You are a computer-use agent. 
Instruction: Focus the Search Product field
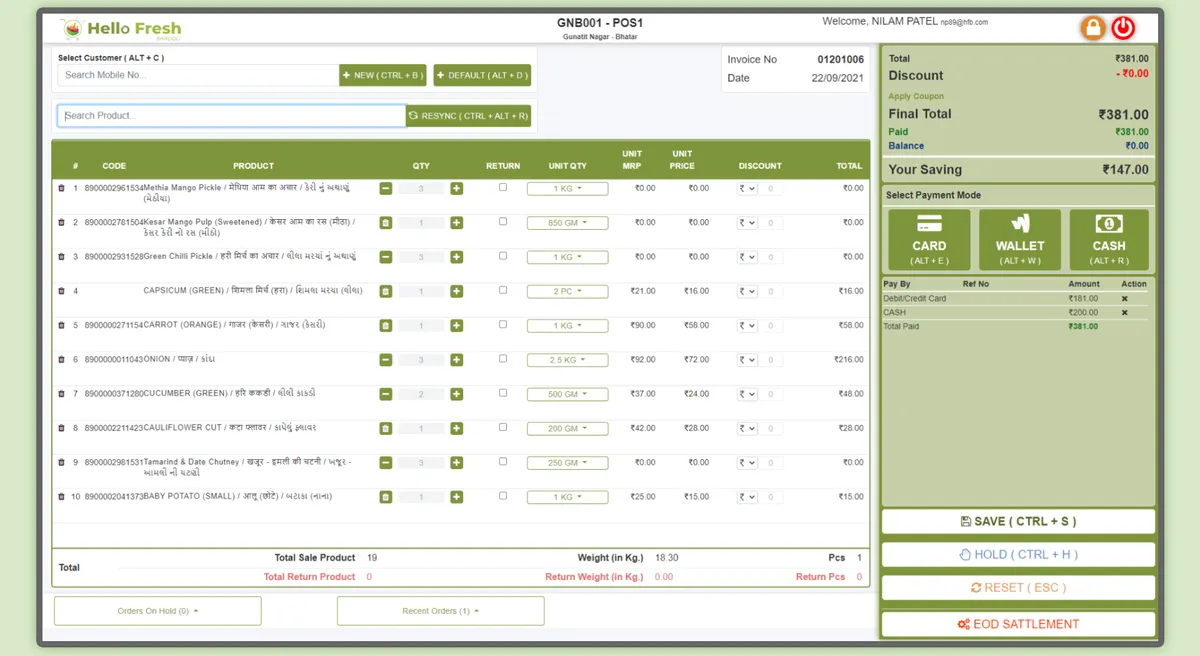click(x=232, y=116)
